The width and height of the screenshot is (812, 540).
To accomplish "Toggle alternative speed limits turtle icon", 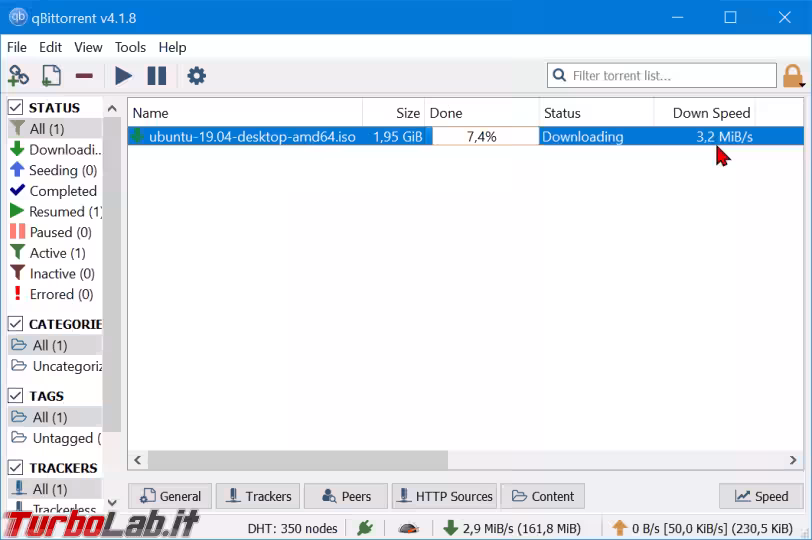I will coord(409,528).
